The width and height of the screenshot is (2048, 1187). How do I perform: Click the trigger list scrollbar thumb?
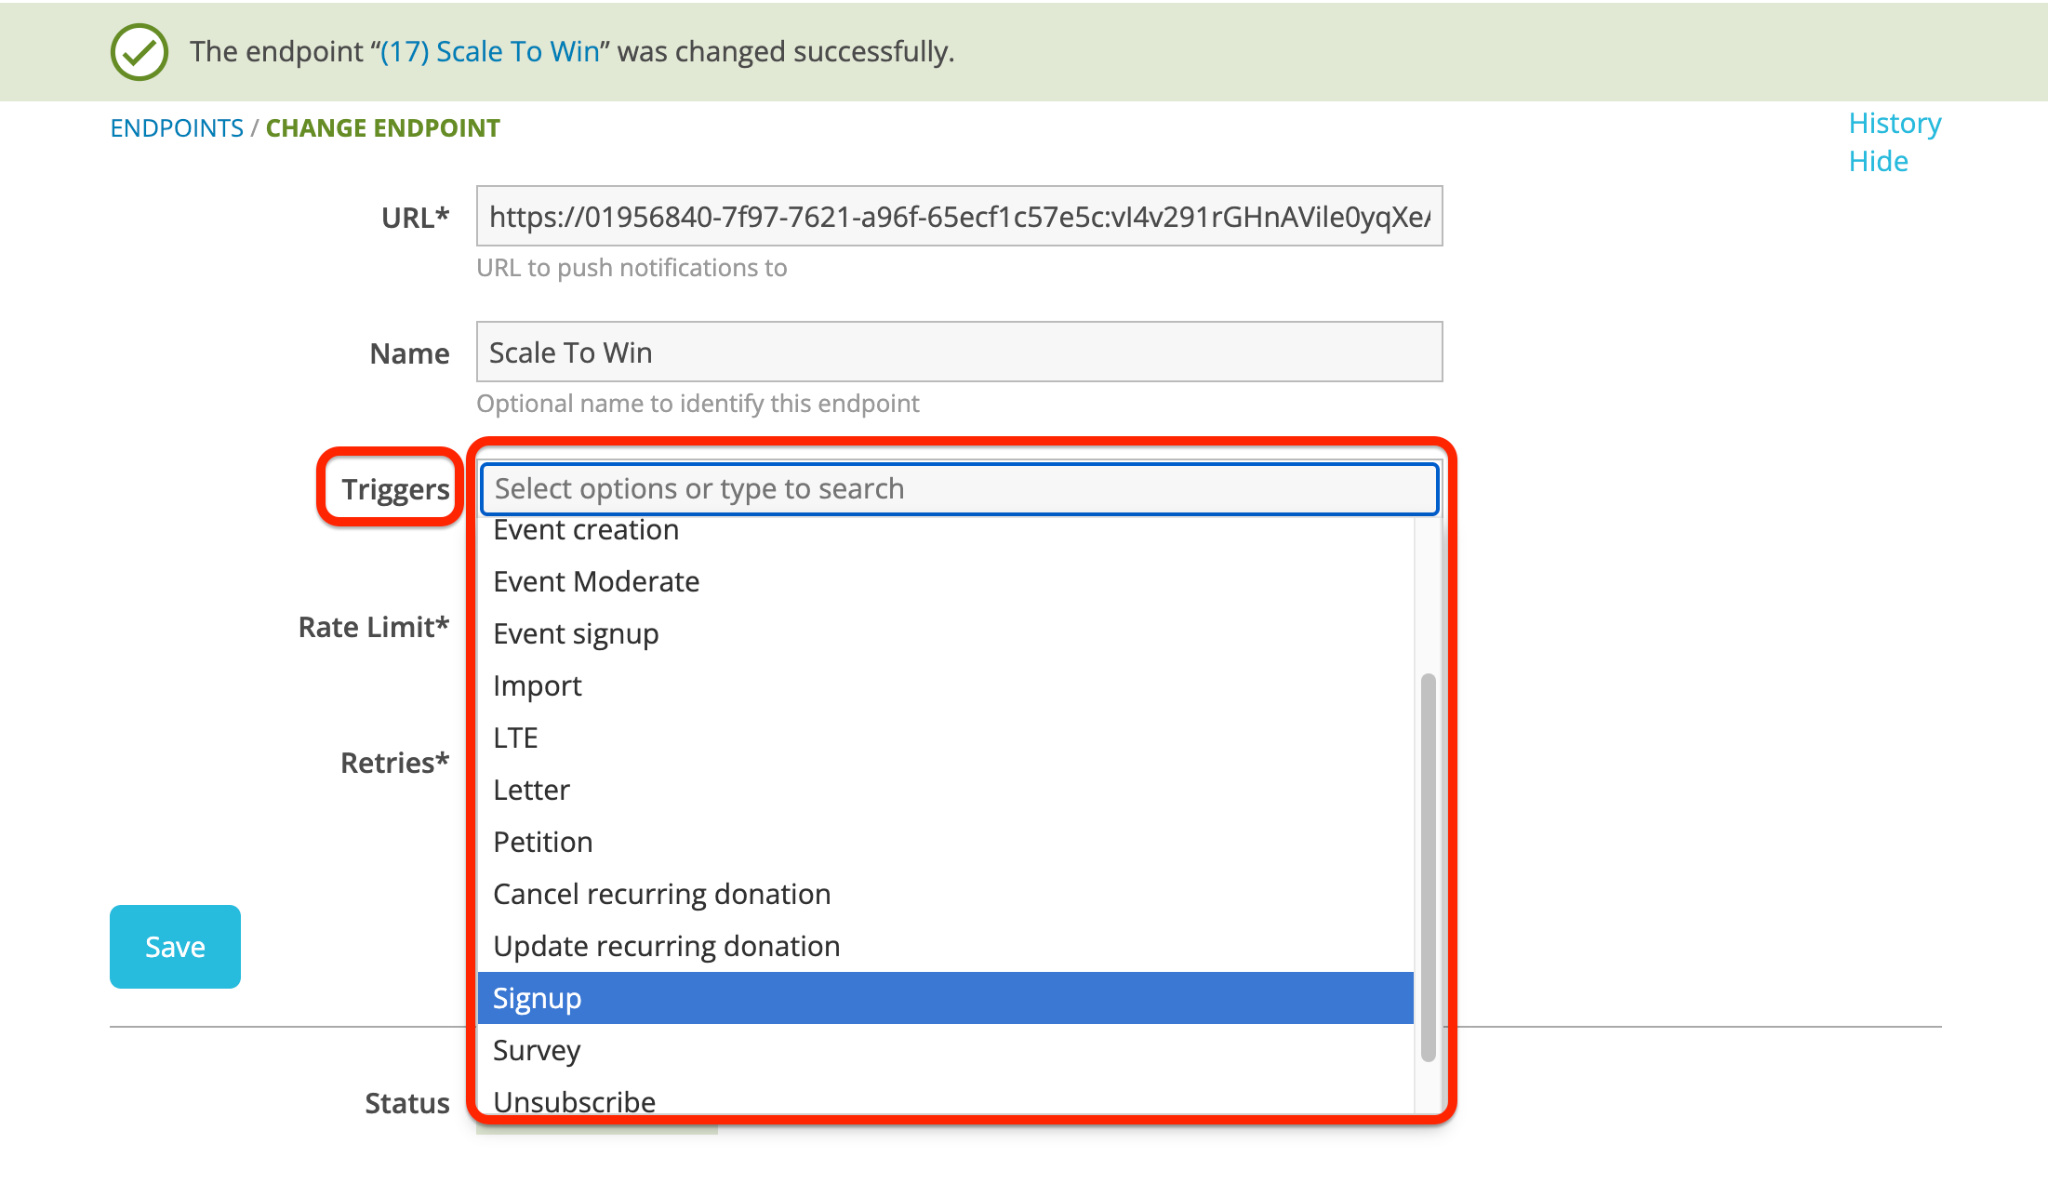1428,867
